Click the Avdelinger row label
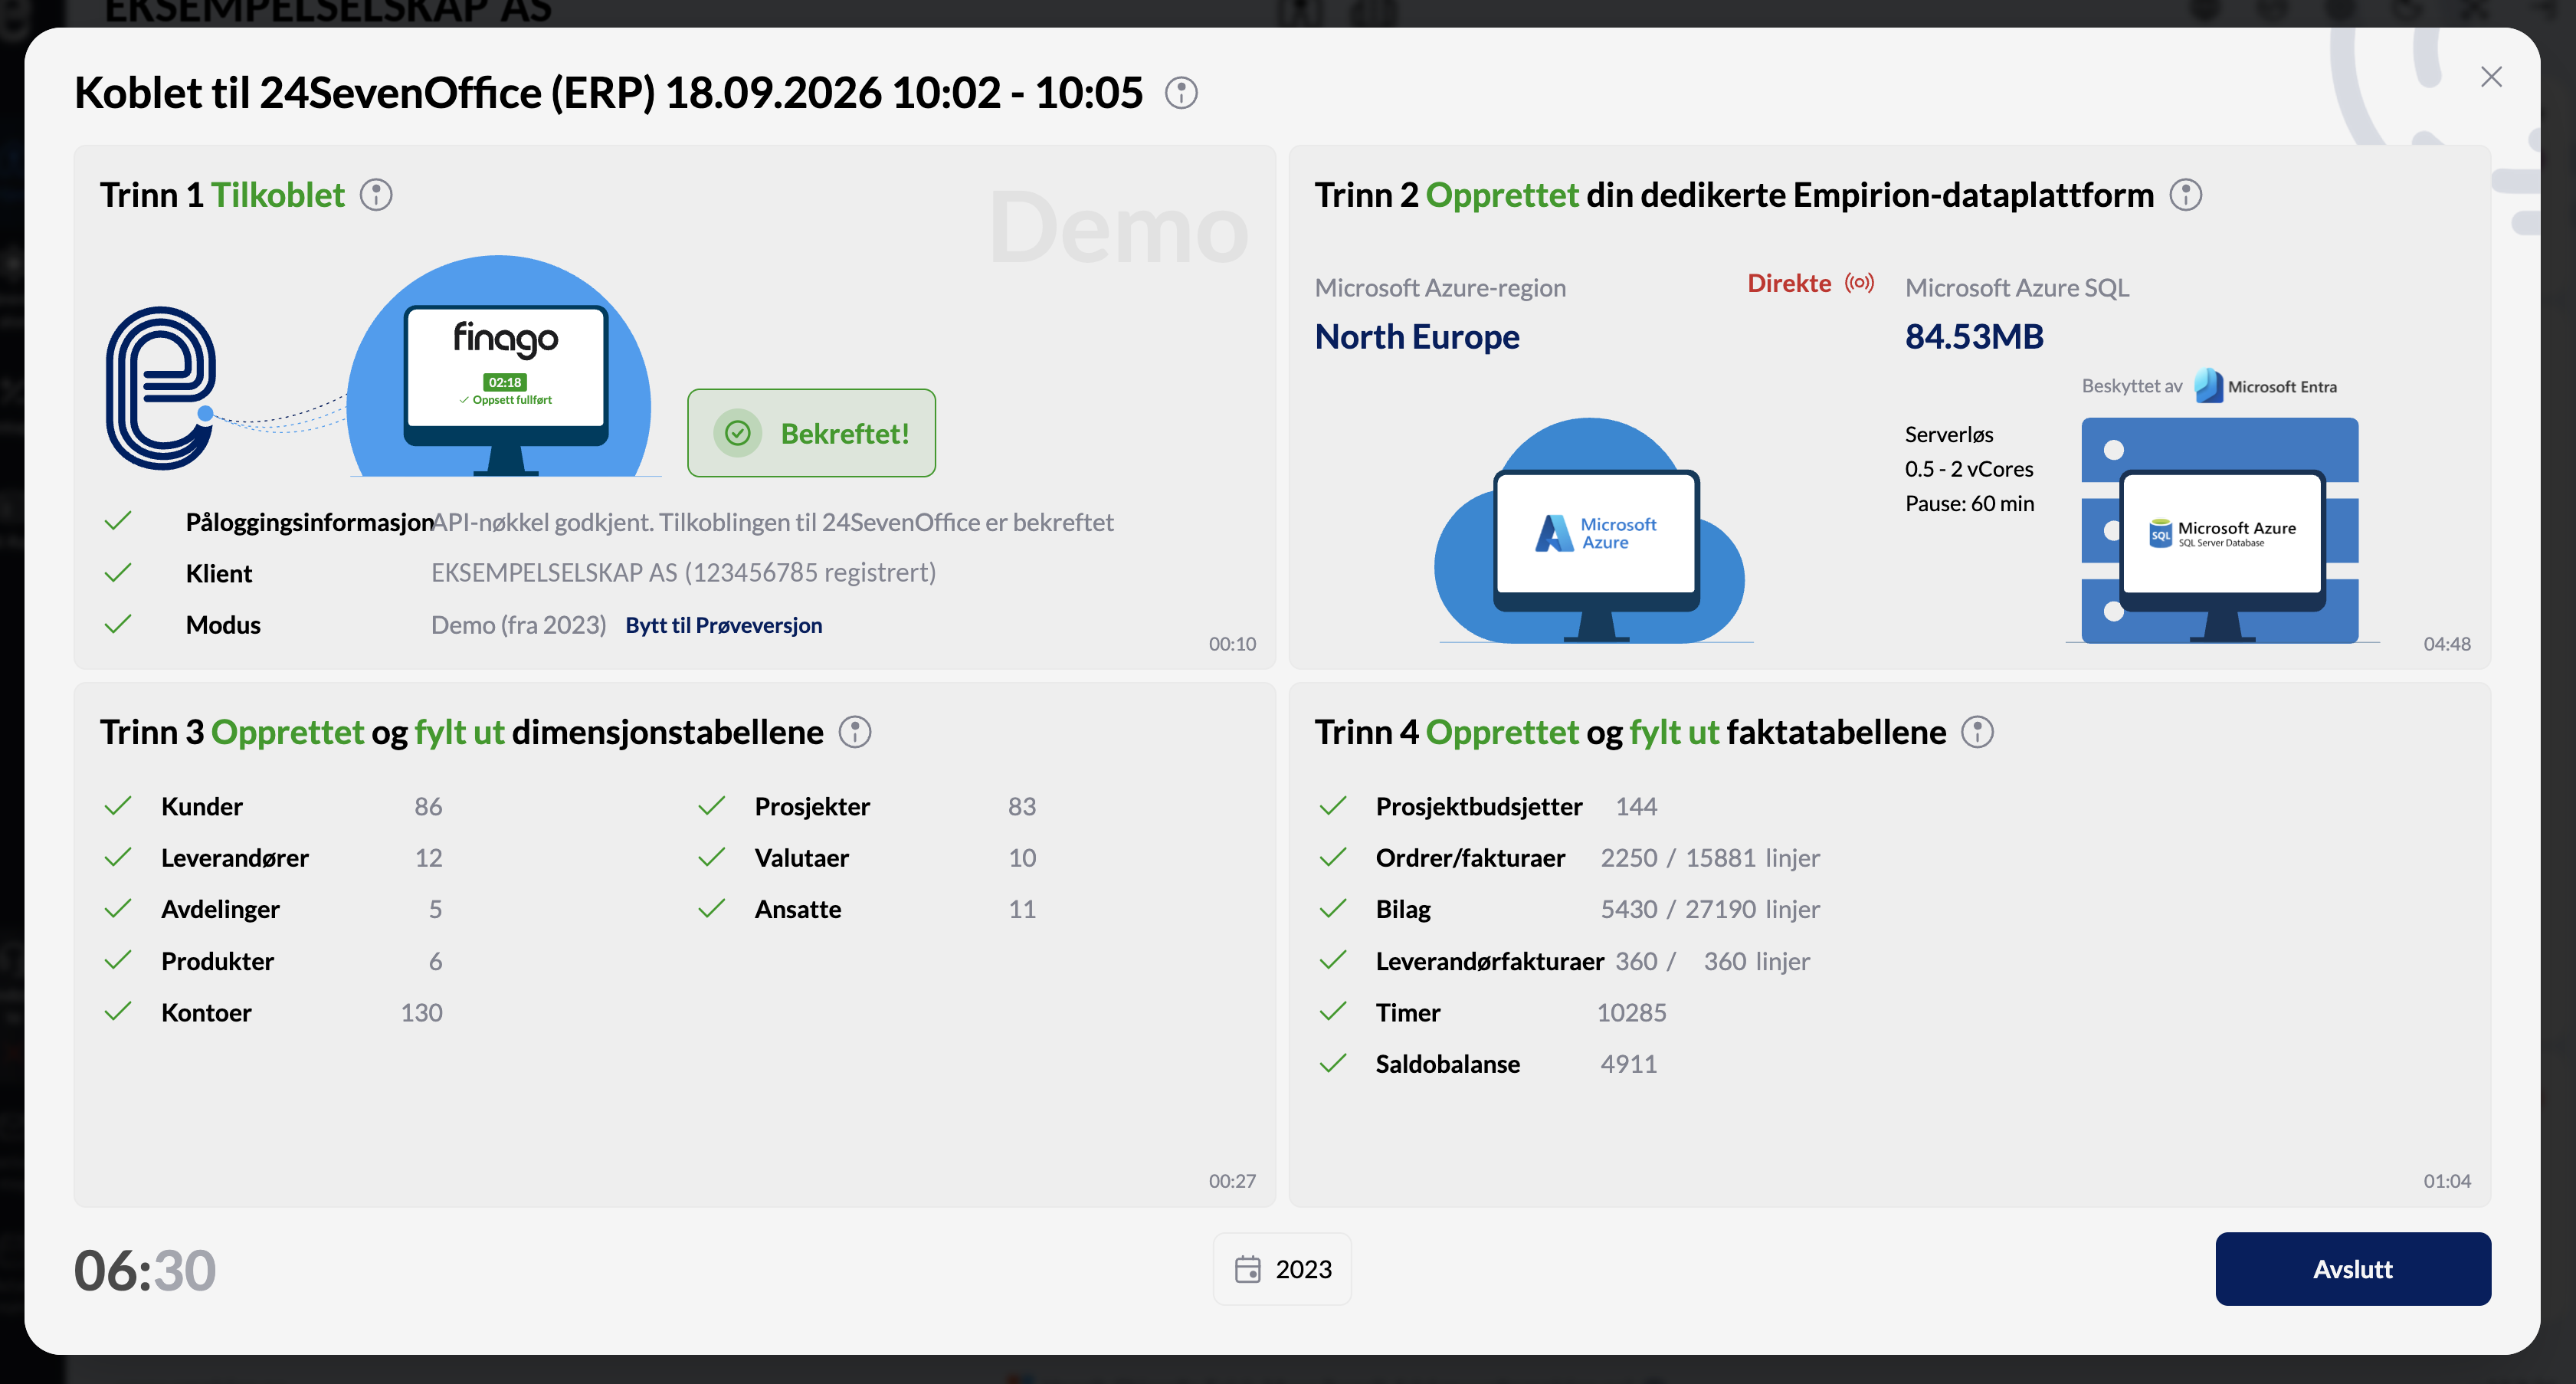 (x=220, y=910)
